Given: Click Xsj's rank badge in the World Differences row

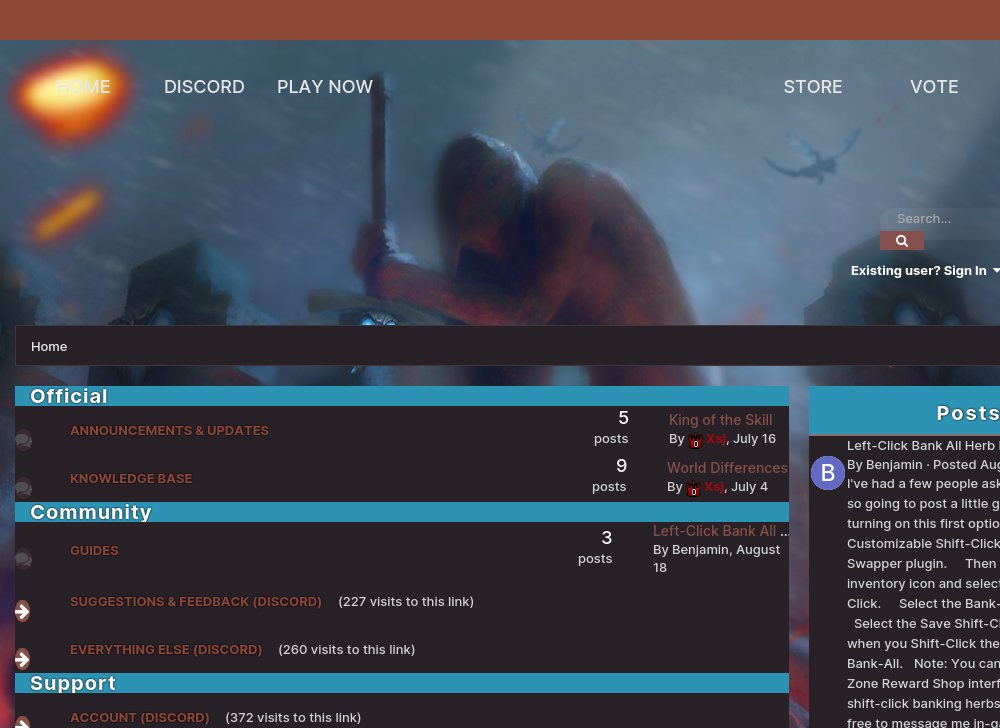Looking at the screenshot, I should point(693,488).
